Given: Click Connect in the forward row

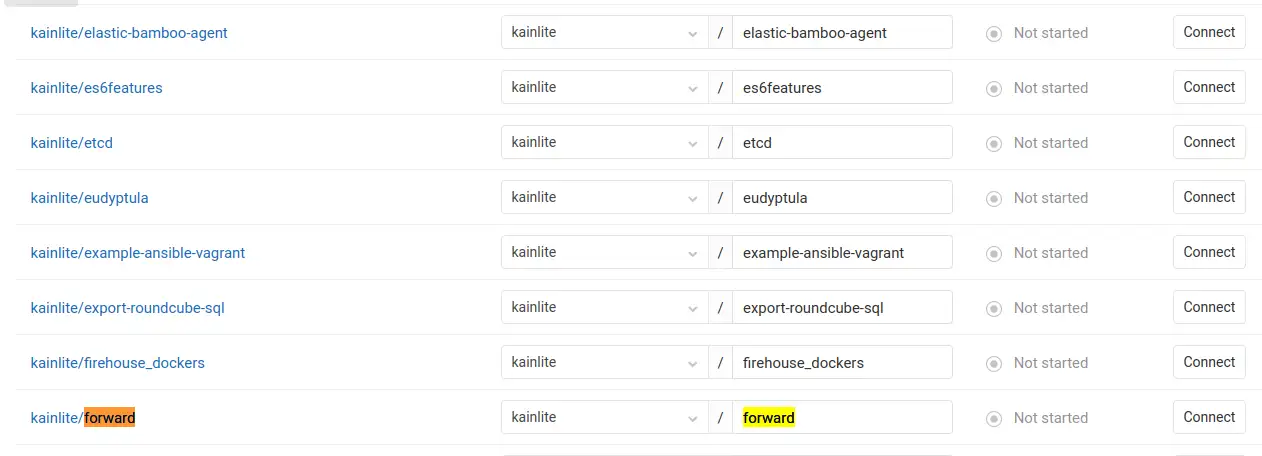Looking at the screenshot, I should tap(1209, 417).
